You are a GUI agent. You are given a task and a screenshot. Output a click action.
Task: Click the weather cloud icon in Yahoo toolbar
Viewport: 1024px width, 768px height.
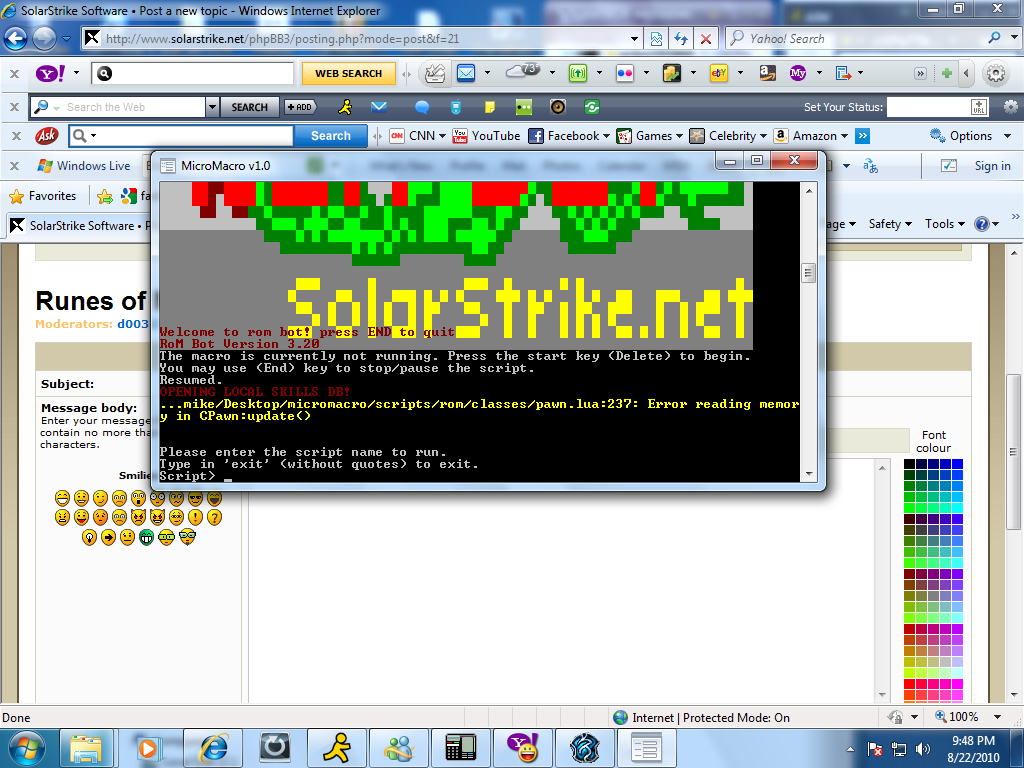pyautogui.click(x=522, y=71)
